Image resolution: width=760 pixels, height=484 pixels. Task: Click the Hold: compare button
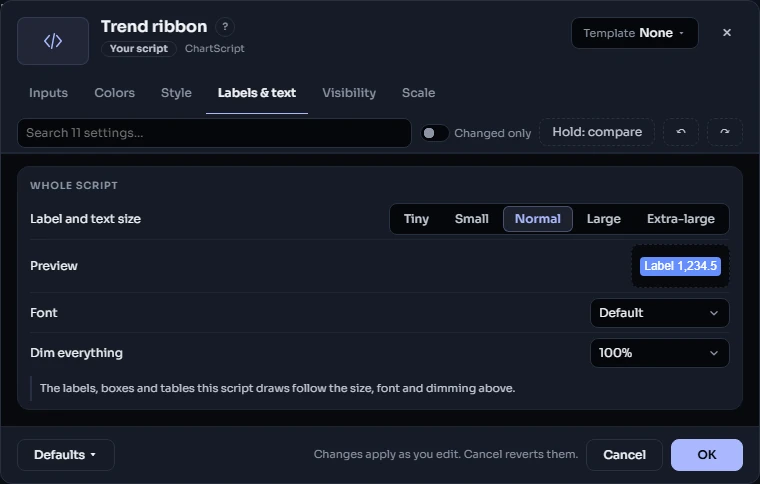pos(597,132)
